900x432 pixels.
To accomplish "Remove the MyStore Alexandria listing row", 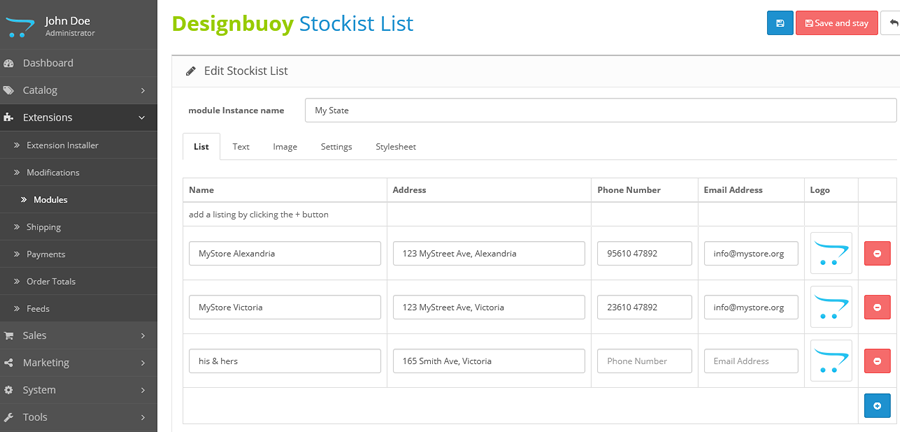I will 876,253.
